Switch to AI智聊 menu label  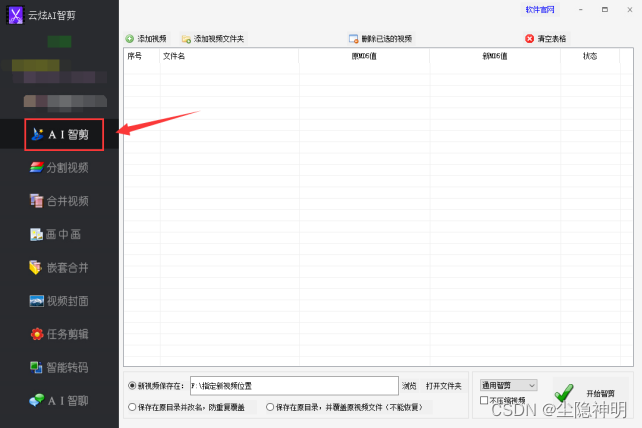pos(68,401)
